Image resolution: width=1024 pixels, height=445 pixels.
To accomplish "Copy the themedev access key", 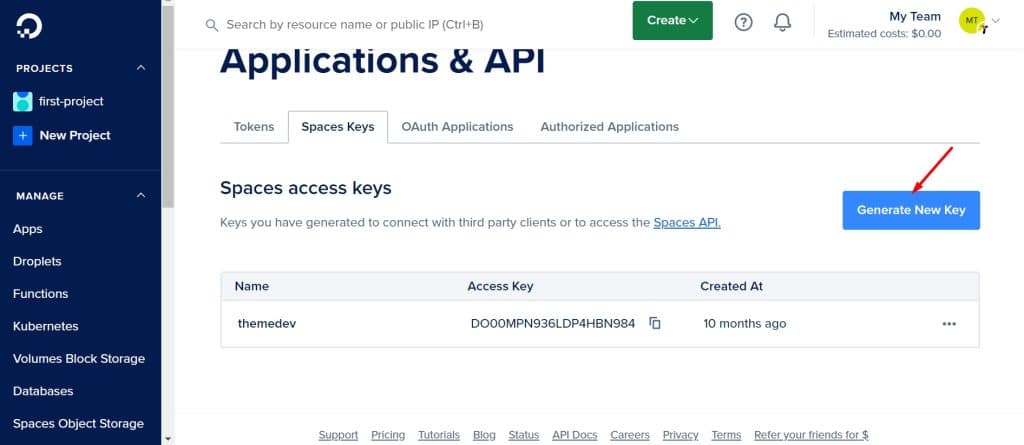I will coord(655,323).
